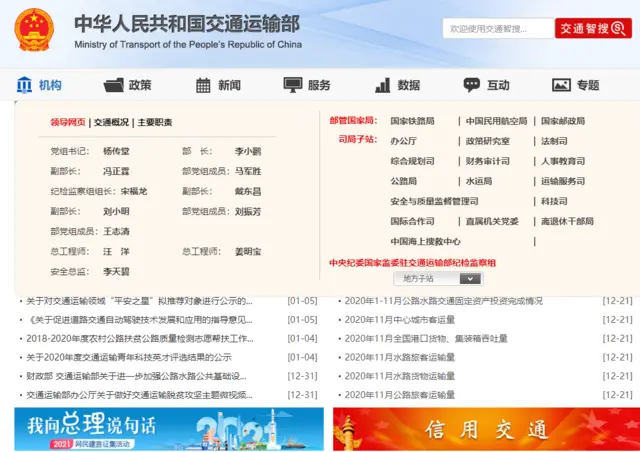
Task: Expand the 地方子站 dropdown
Action: 438,278
